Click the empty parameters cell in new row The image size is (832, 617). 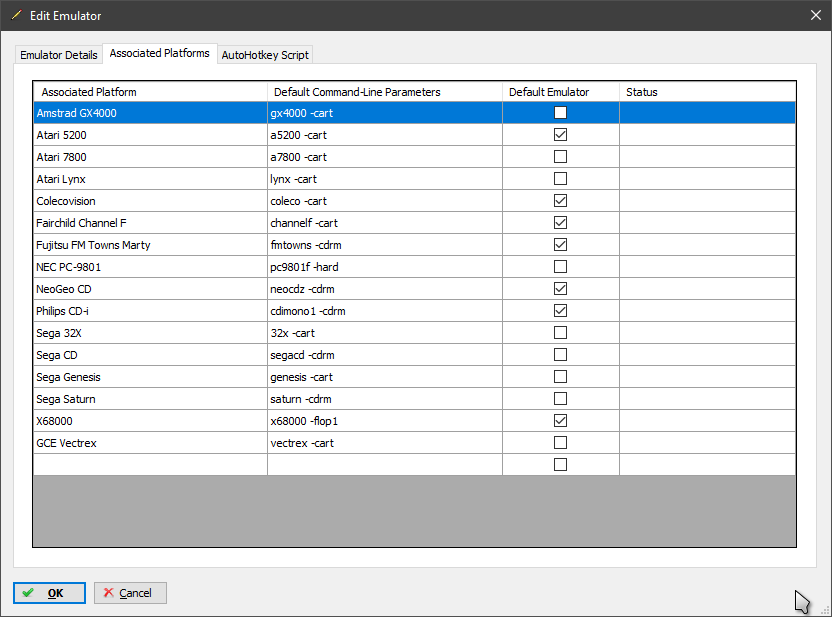coord(385,465)
